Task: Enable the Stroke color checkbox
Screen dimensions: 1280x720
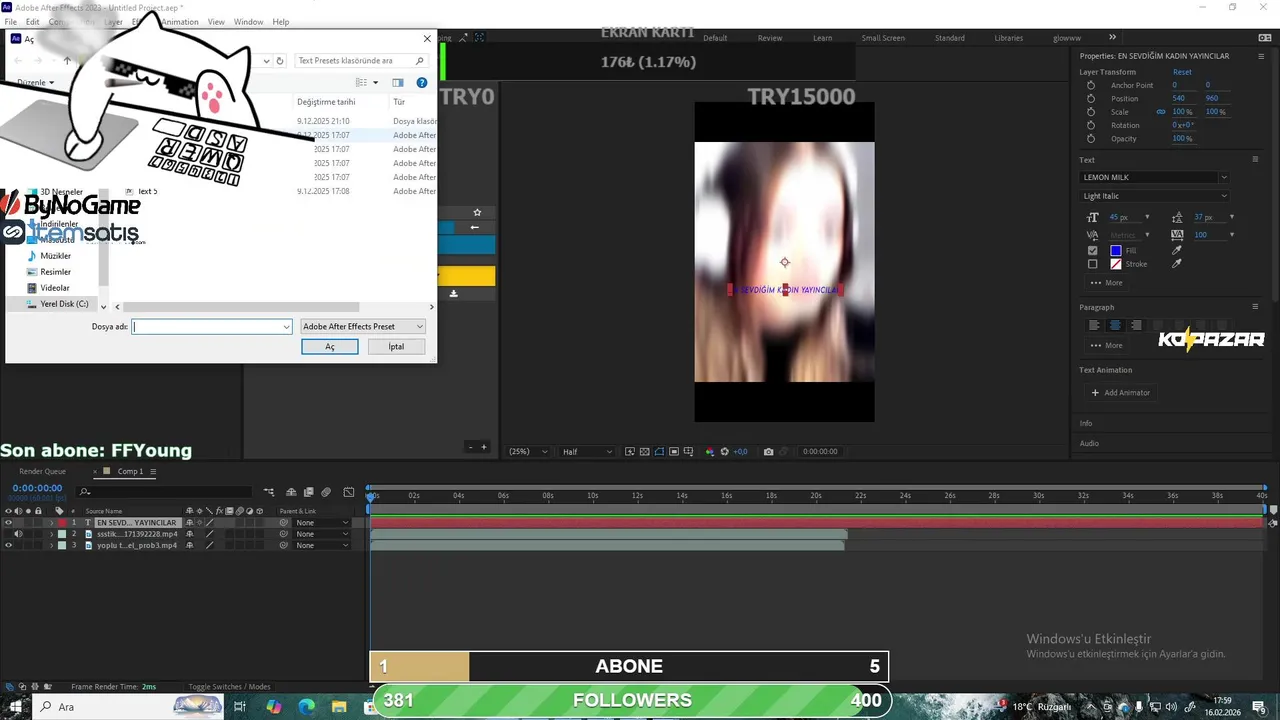Action: (1092, 264)
